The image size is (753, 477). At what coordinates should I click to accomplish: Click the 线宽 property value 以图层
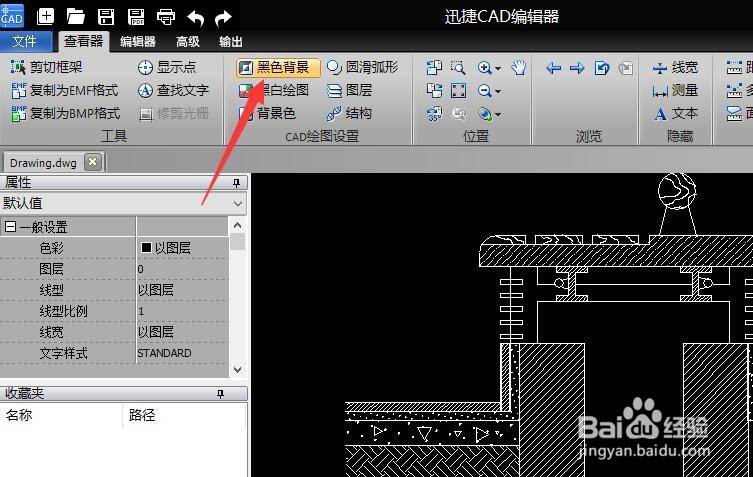pos(182,332)
